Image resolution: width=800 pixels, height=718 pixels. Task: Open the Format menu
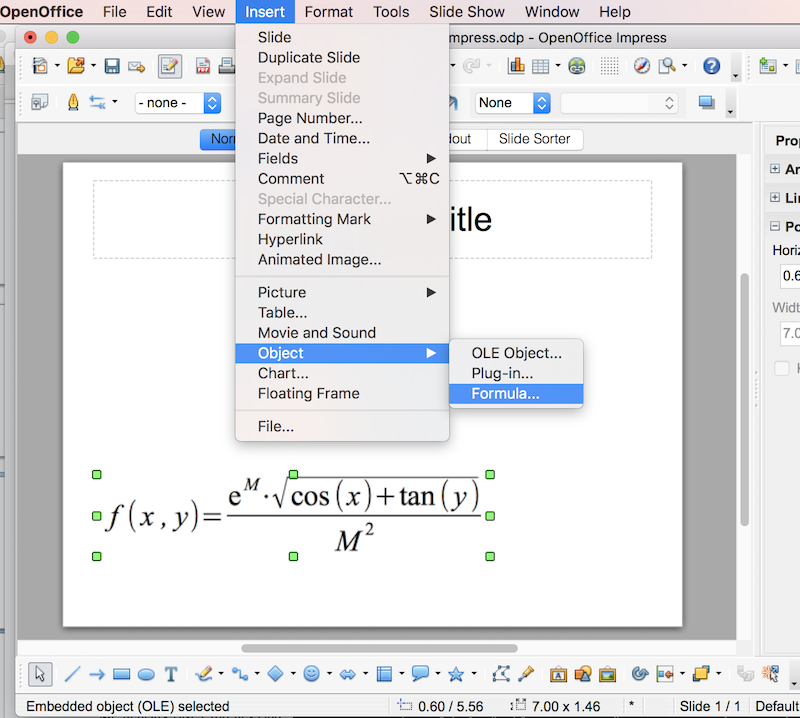328,11
